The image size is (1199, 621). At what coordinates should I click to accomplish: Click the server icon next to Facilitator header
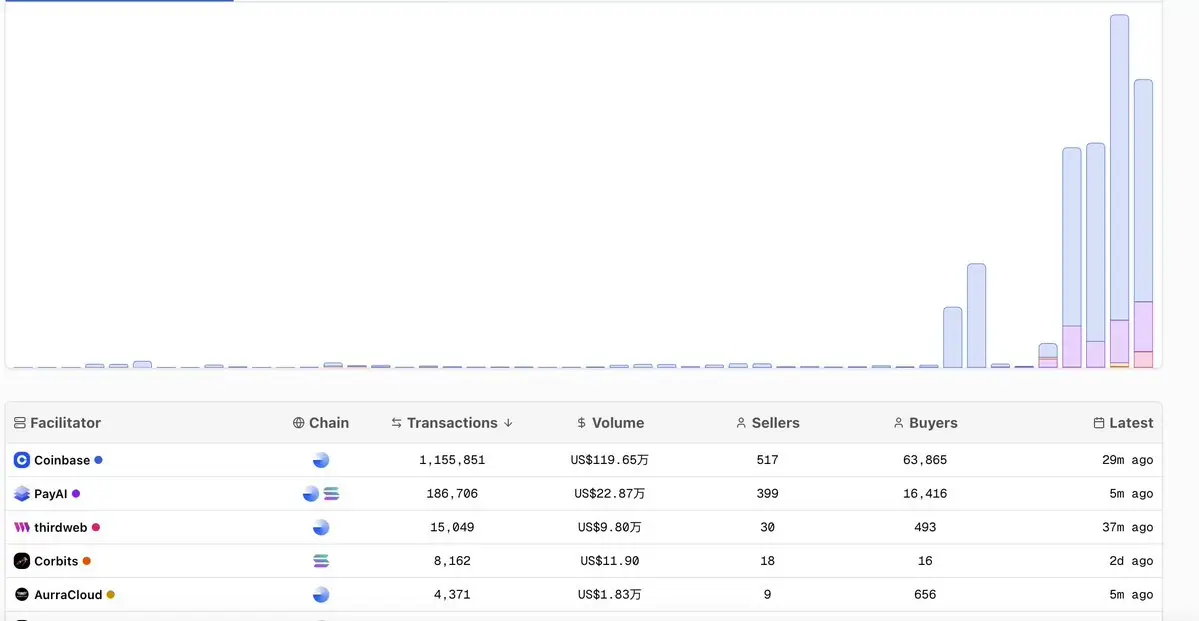tap(20, 423)
